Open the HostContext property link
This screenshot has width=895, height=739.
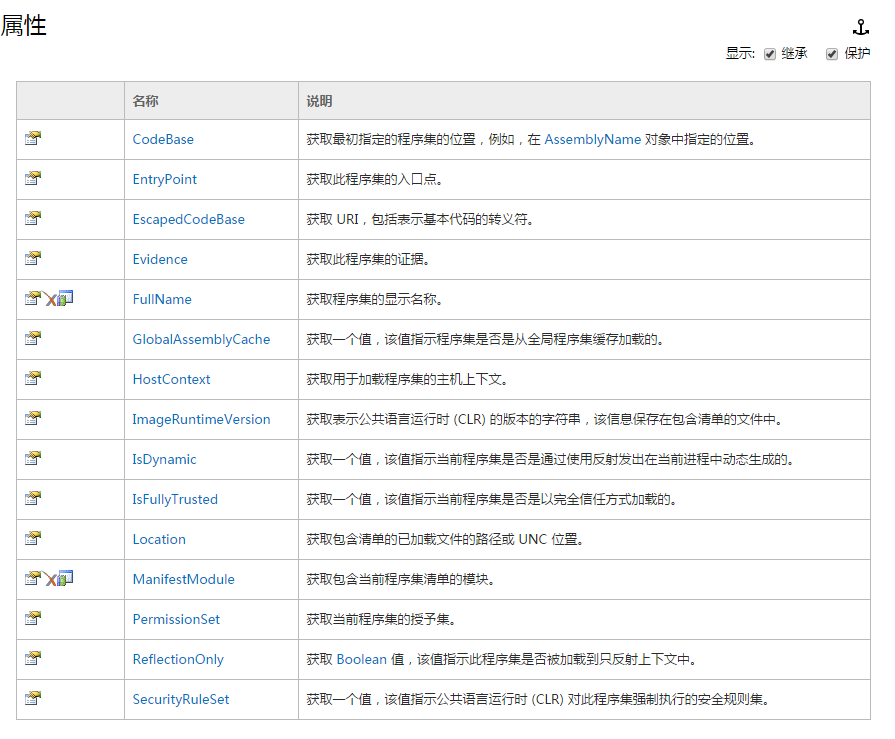(171, 379)
